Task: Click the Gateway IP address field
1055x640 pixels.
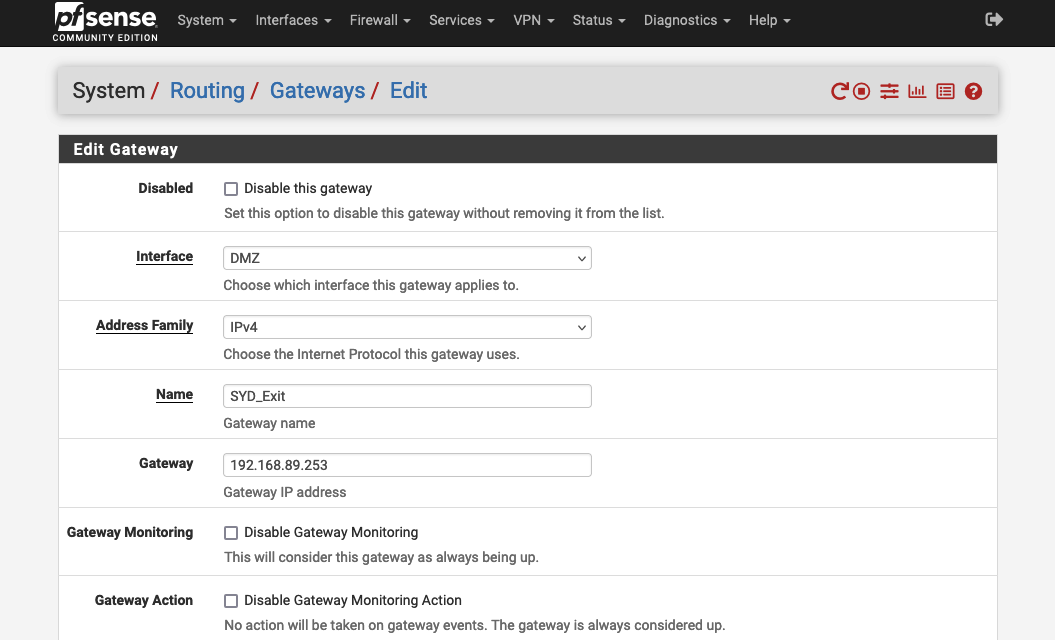Action: [406, 464]
